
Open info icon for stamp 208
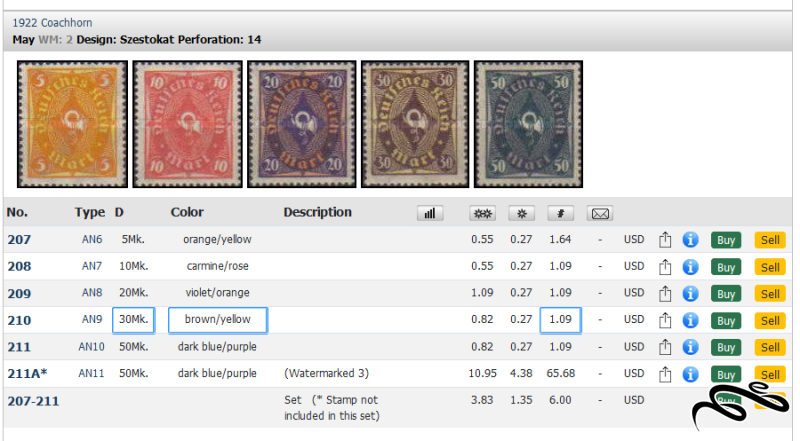(690, 266)
